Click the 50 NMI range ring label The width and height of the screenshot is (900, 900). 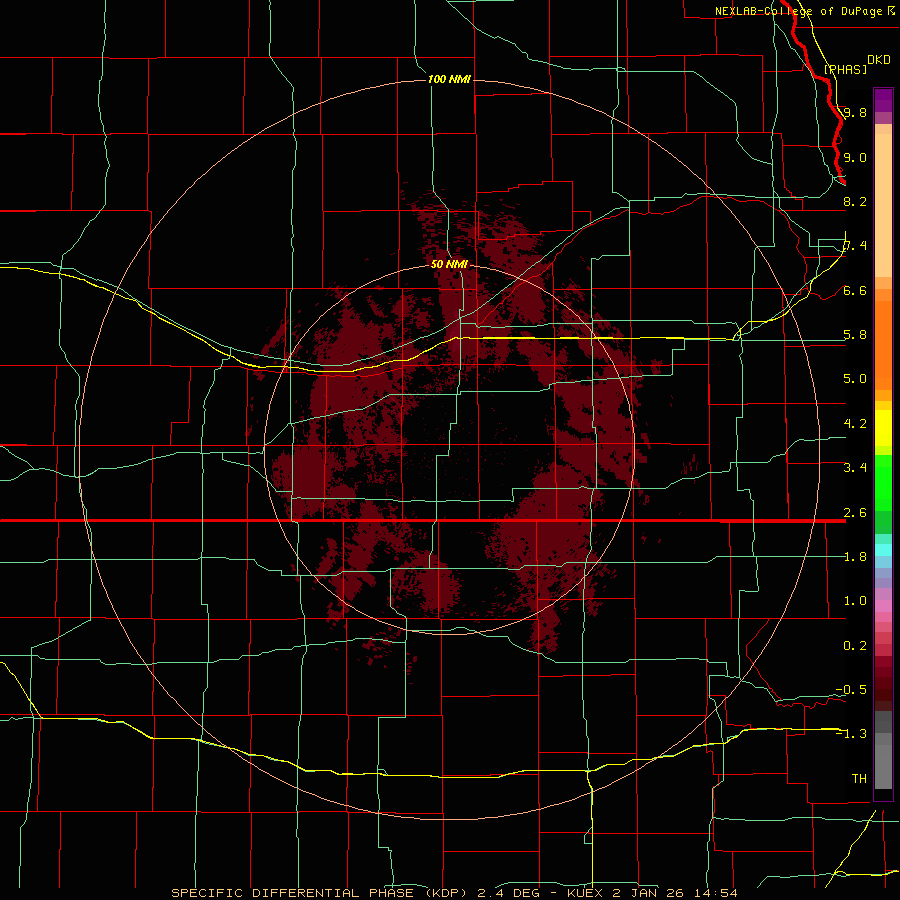[x=449, y=264]
